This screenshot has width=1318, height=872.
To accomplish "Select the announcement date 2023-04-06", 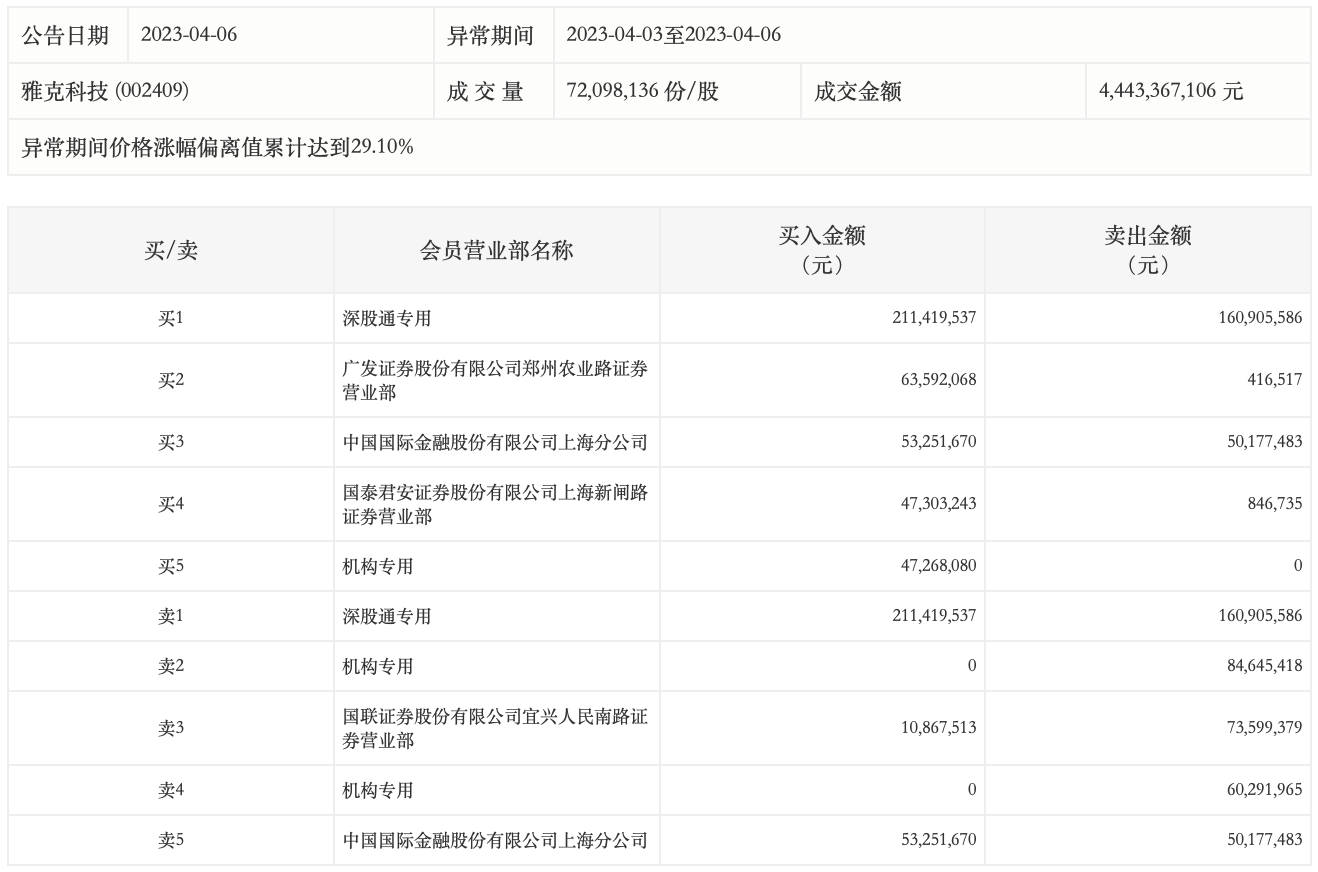I will [x=189, y=35].
